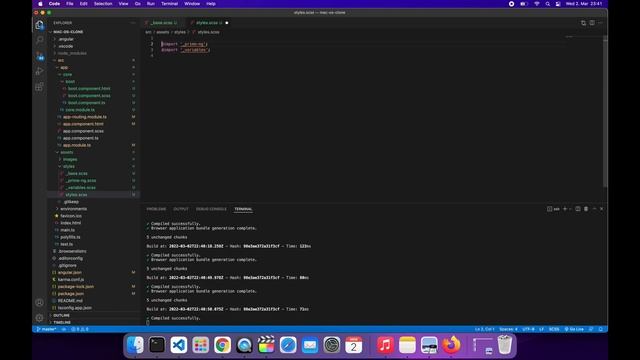The image size is (640, 360).
Task: Open the Accounts menu in the activity bar
Action: coord(40,302)
